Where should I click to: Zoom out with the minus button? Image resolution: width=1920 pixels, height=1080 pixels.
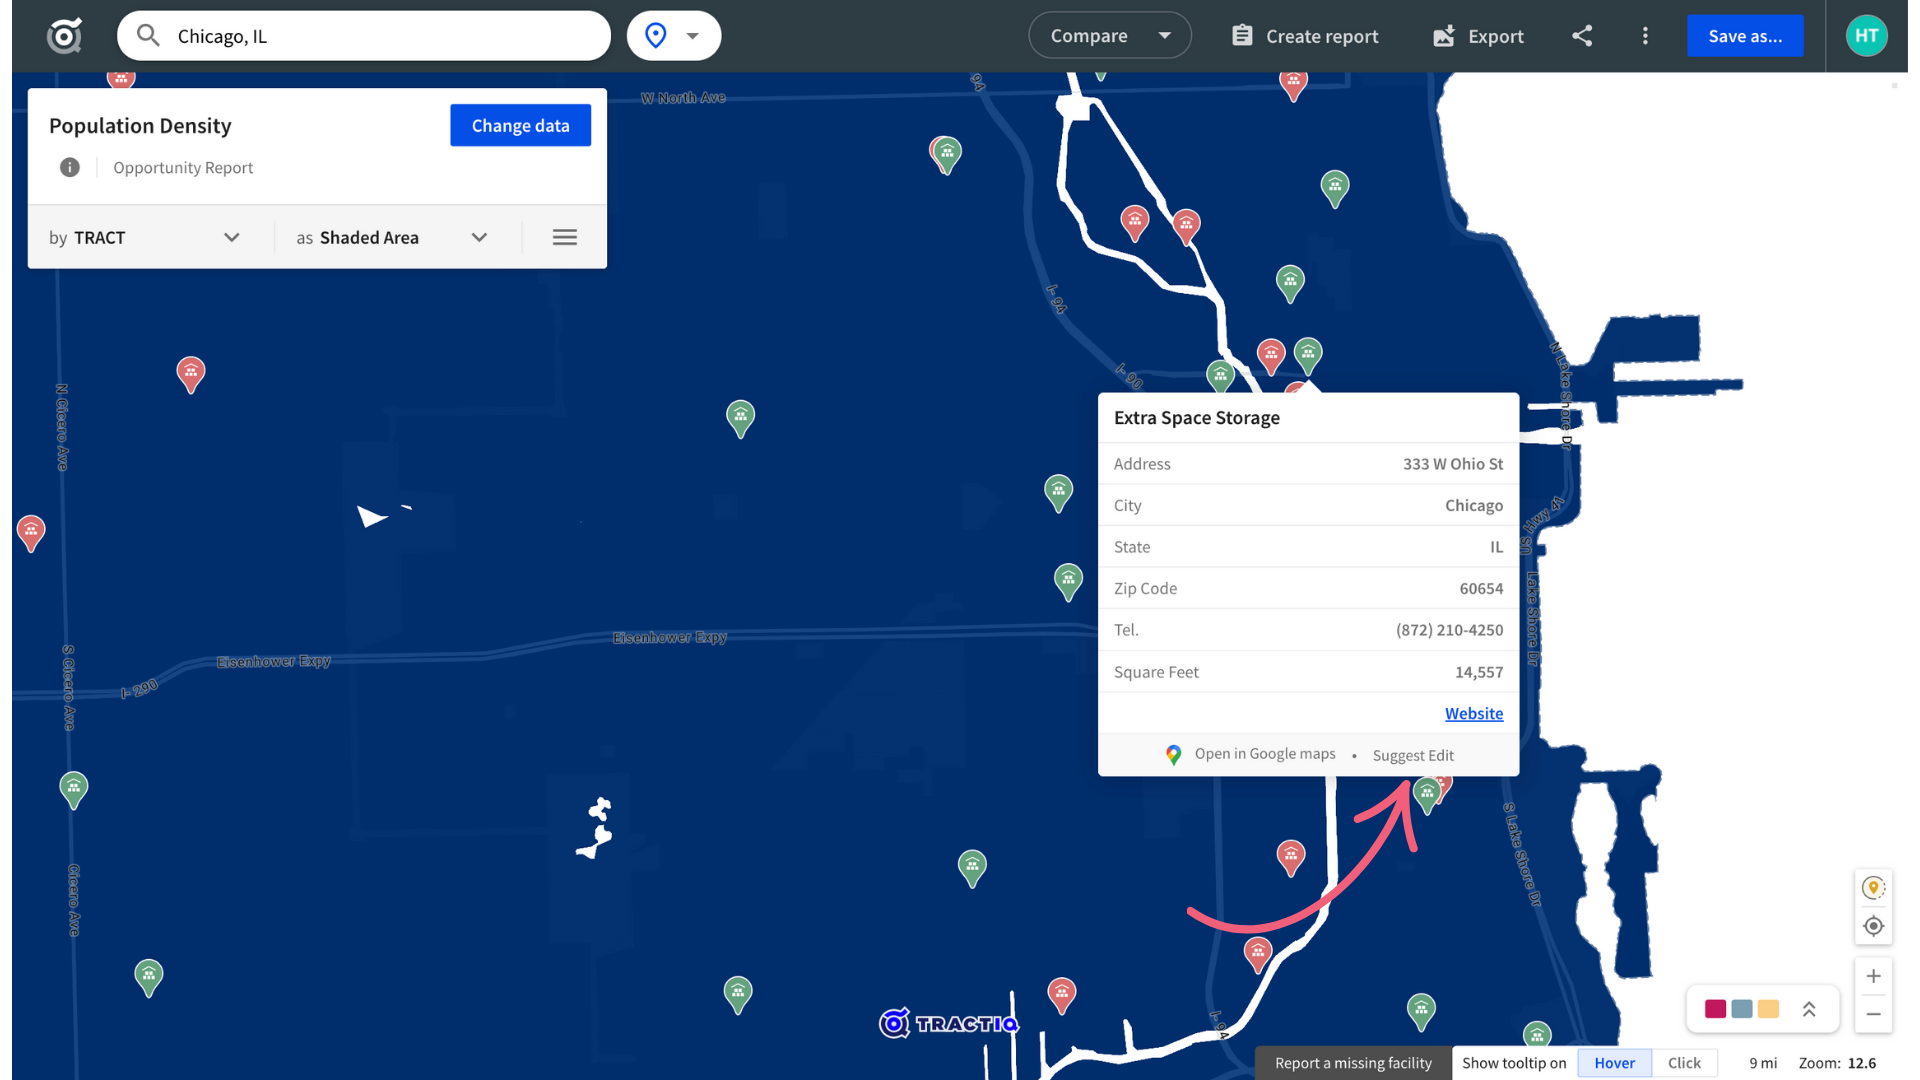(x=1874, y=1014)
